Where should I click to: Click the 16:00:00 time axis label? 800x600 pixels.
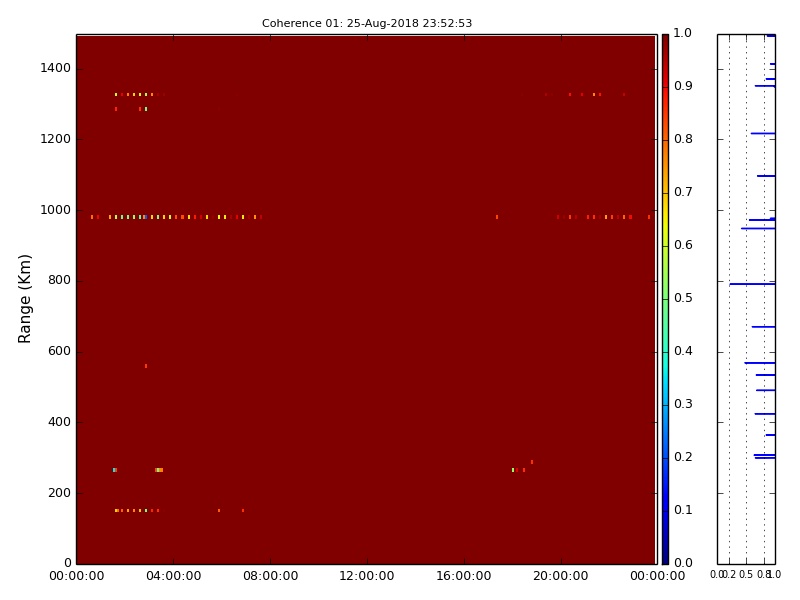[x=464, y=576]
